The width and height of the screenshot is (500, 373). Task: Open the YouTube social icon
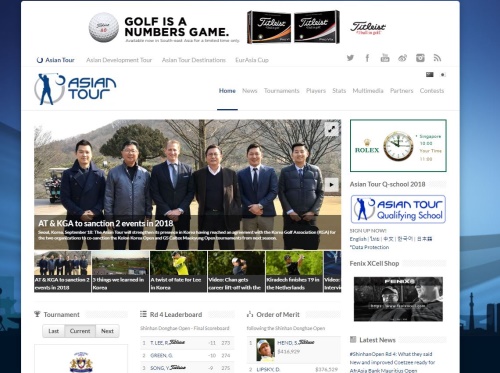click(385, 58)
